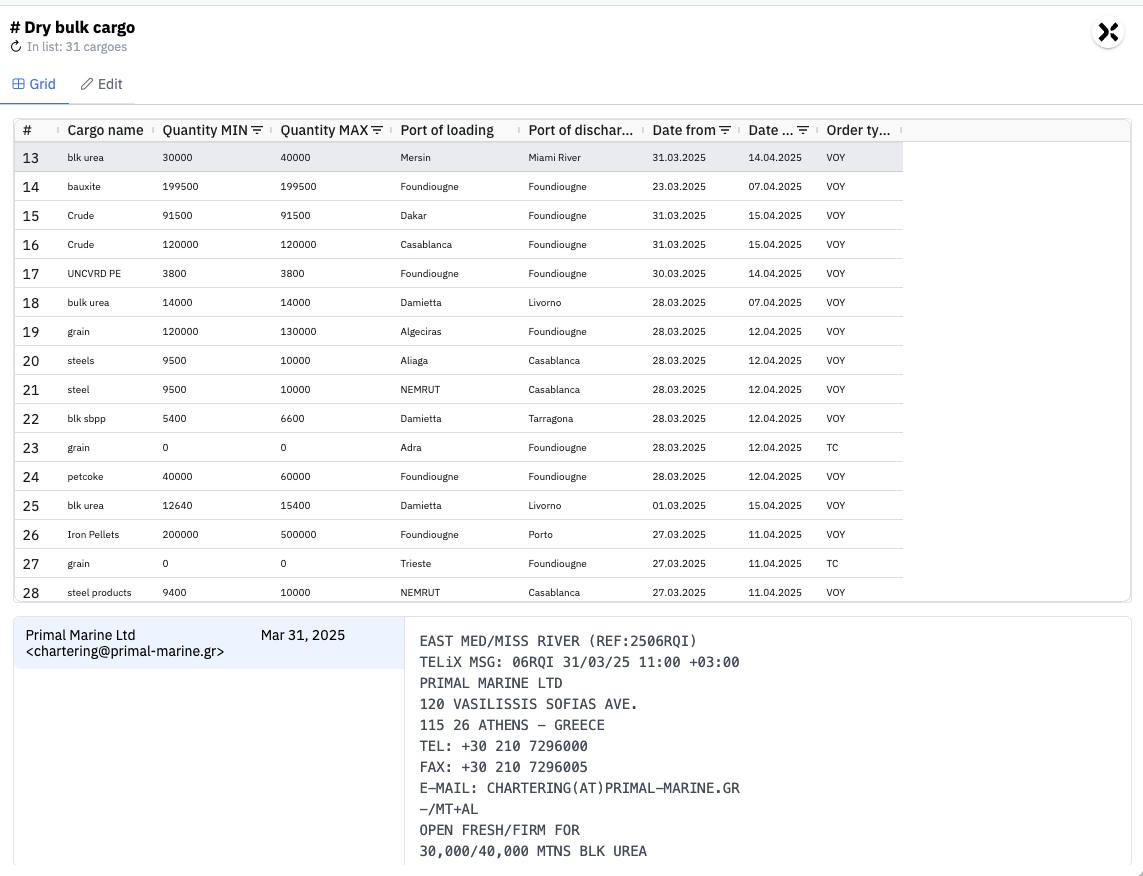The width and height of the screenshot is (1143, 876).
Task: Click the refresh icon beside cargo count
Action: pyautogui.click(x=16, y=47)
